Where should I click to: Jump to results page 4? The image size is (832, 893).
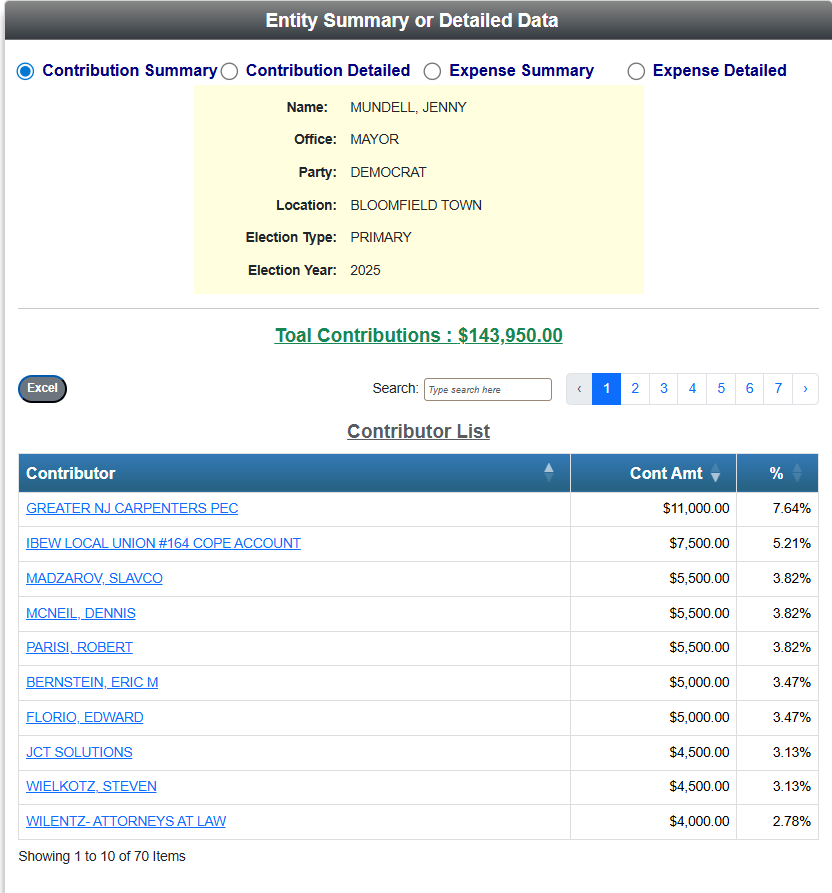click(692, 388)
